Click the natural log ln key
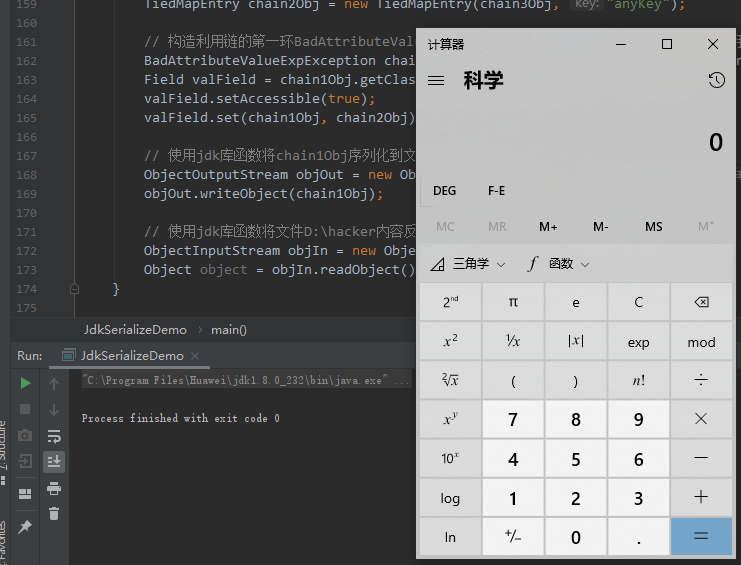Screen dimensions: 741x565 450,537
